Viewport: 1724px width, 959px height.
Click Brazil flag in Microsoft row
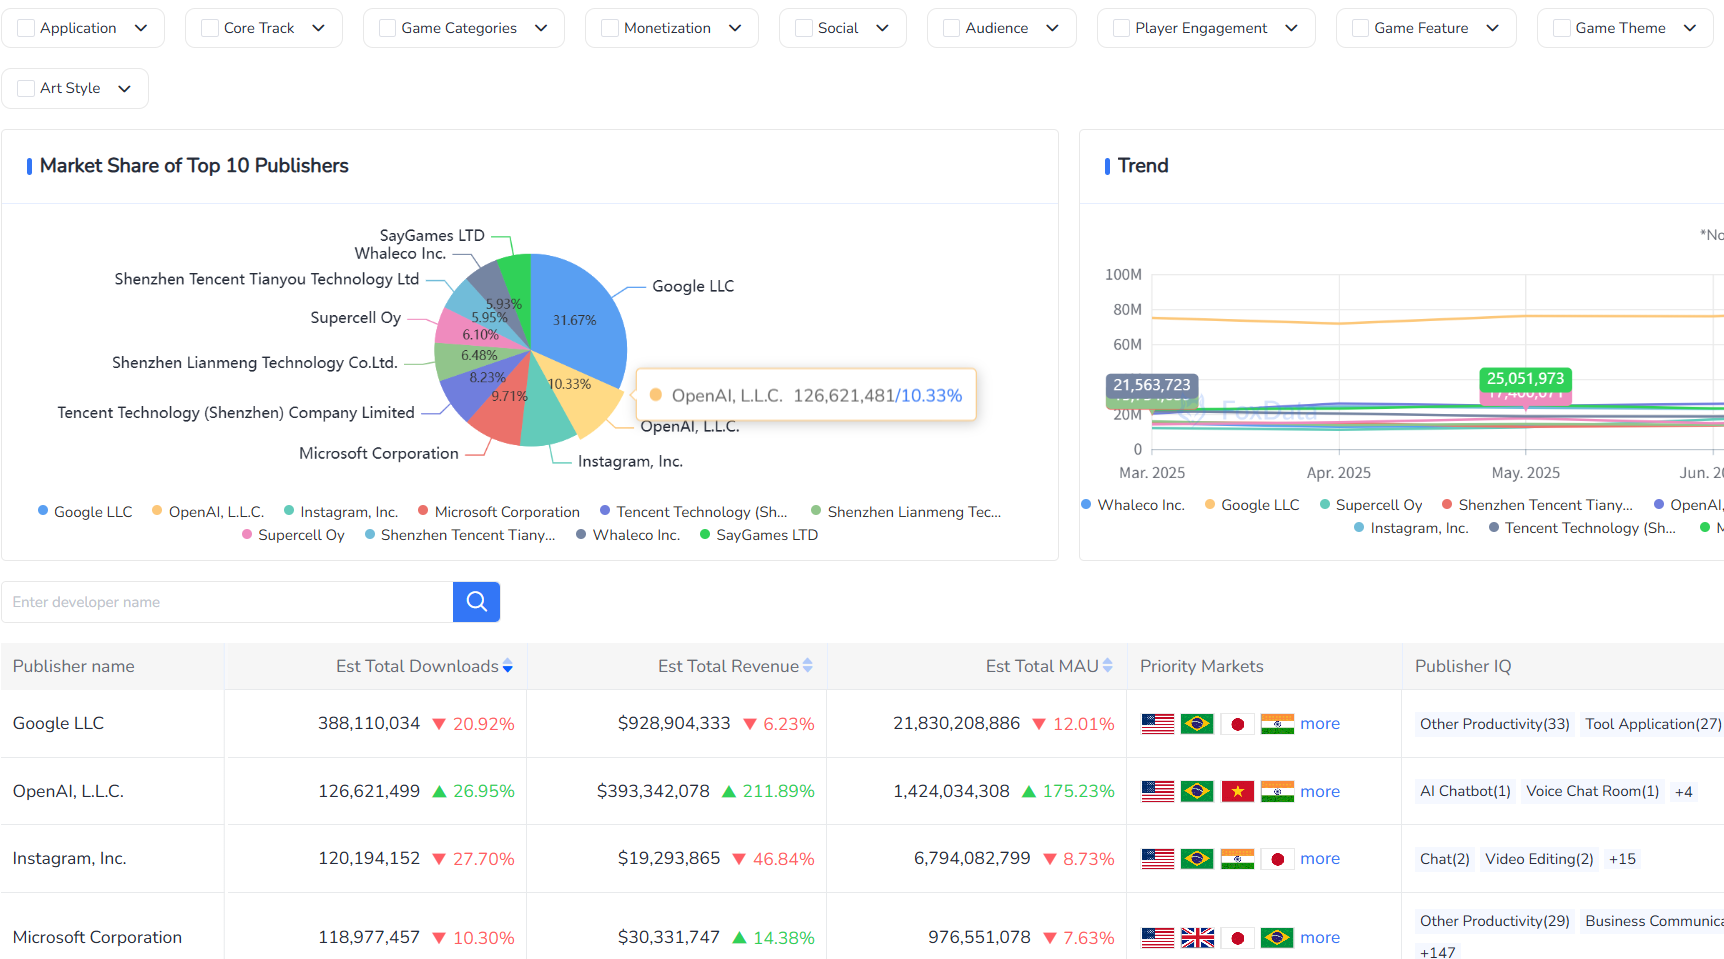(1277, 938)
